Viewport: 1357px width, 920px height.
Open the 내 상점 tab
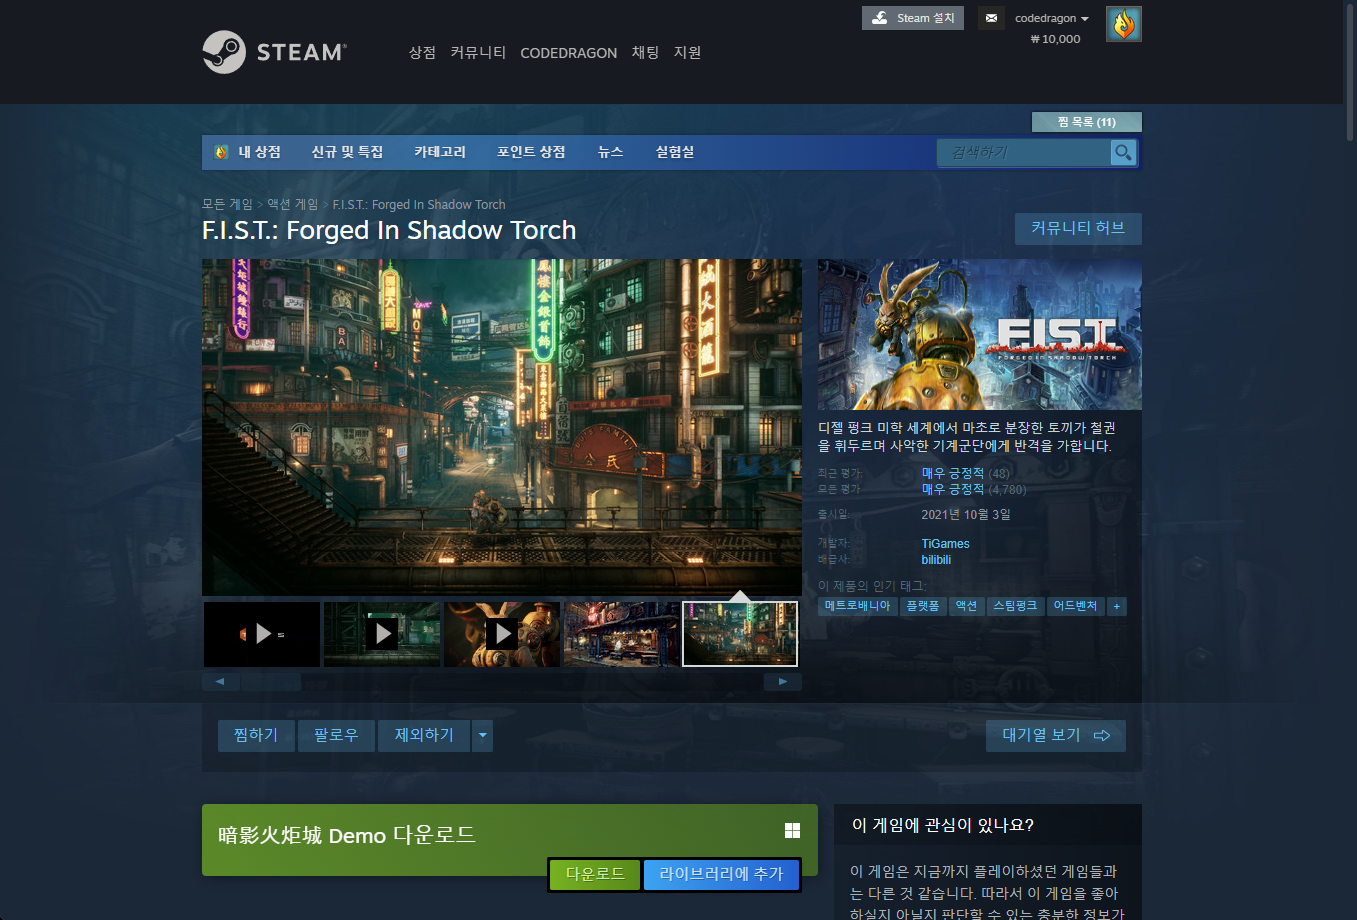pos(248,152)
